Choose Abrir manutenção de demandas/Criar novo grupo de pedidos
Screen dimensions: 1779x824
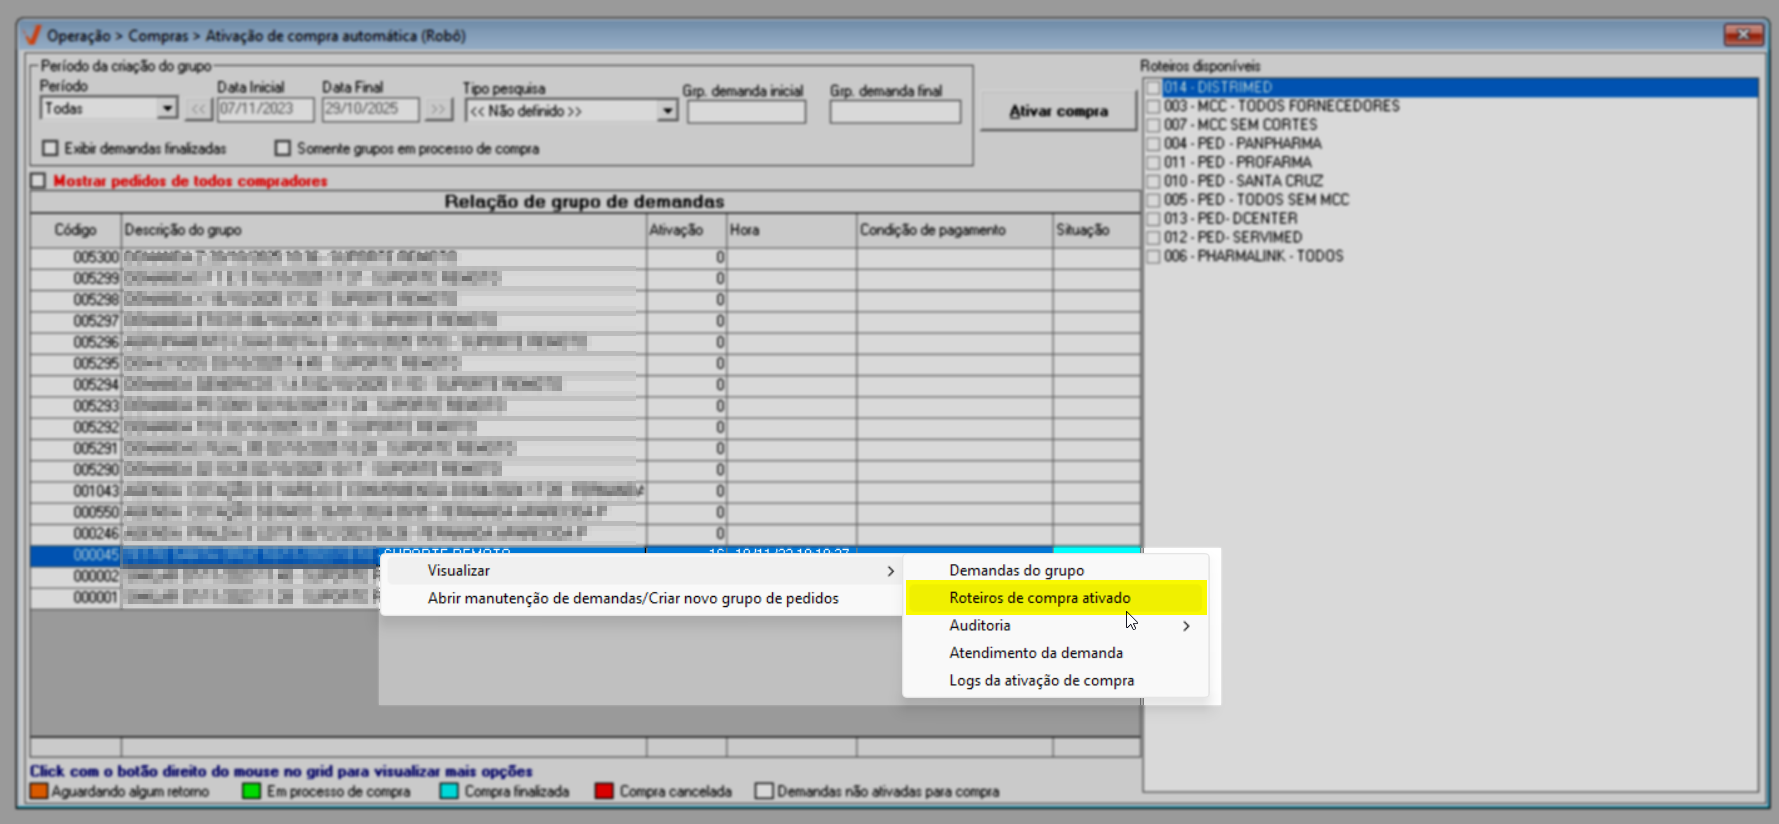point(641,598)
